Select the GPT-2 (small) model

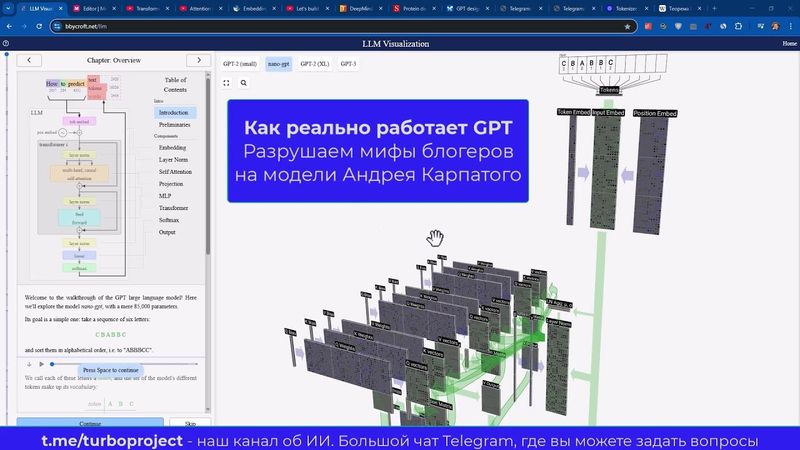click(x=240, y=64)
